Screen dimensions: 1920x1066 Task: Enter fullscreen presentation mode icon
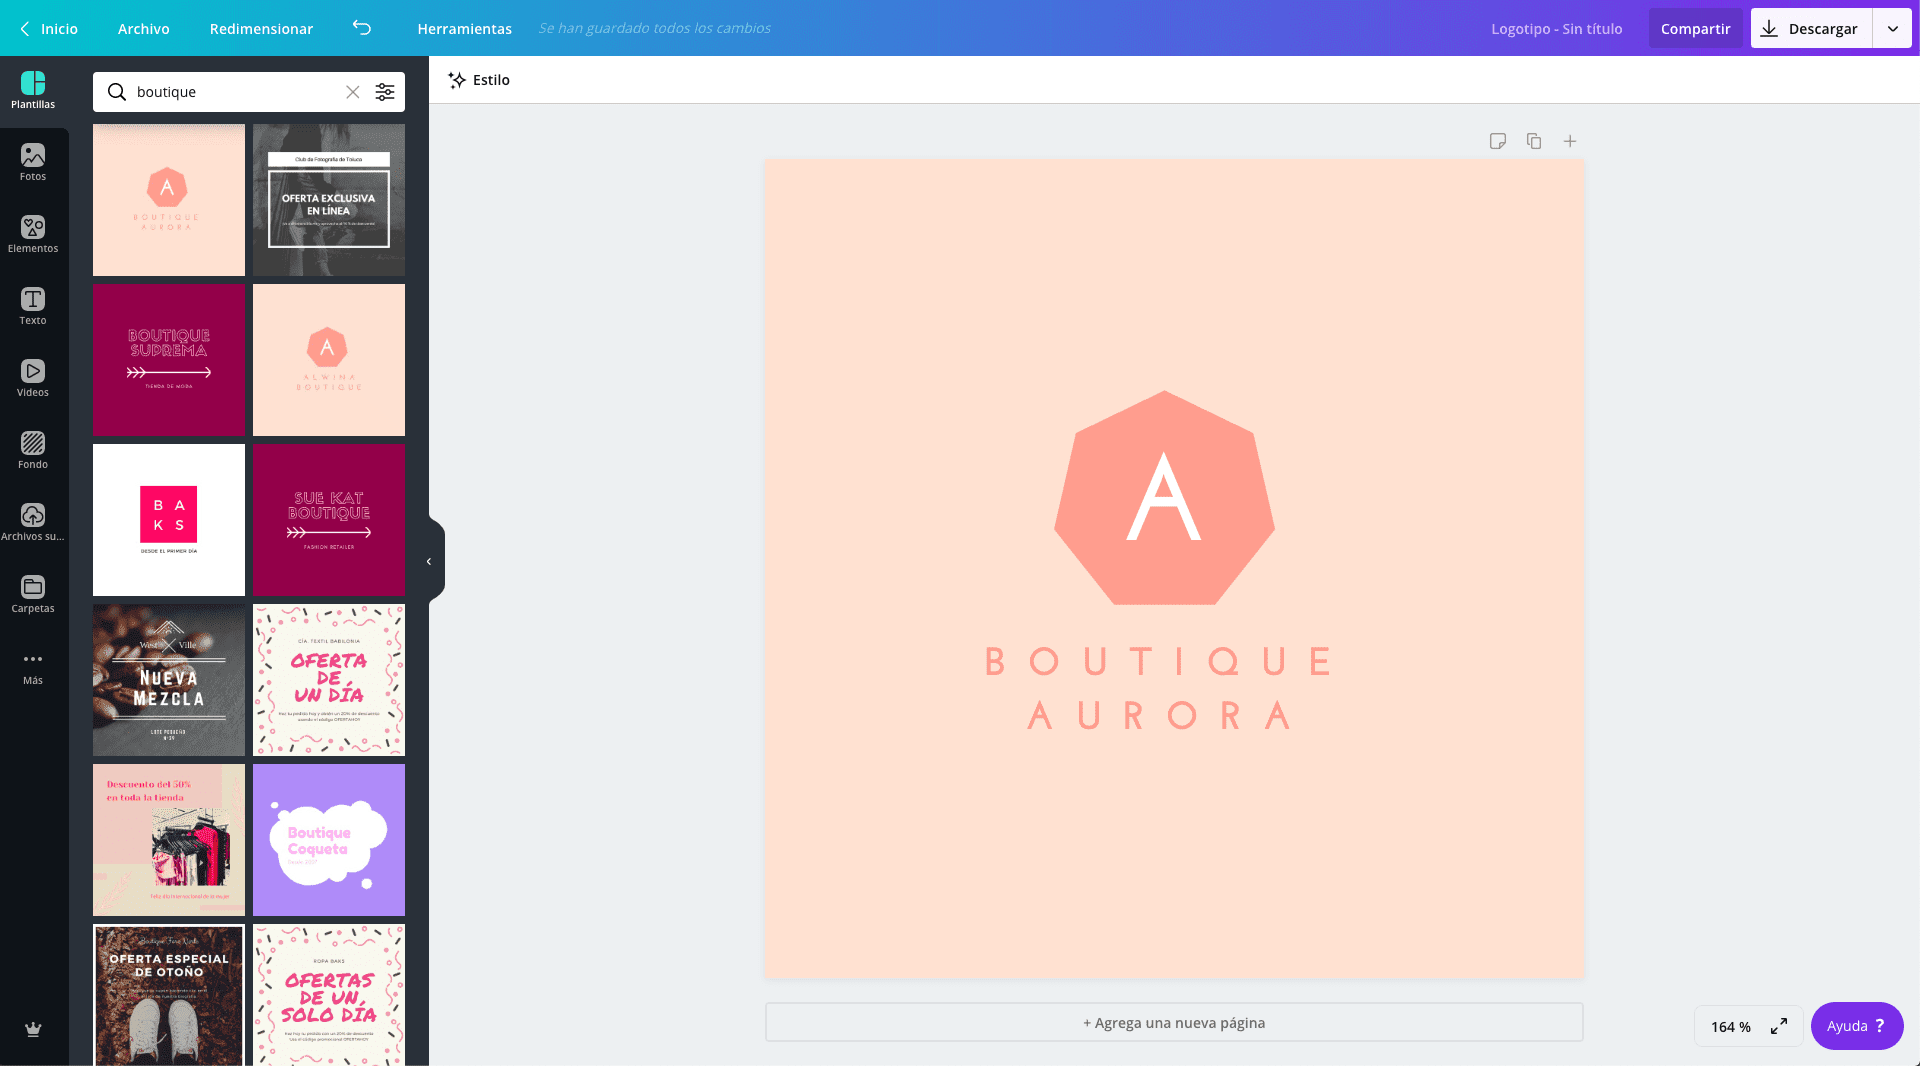pos(1779,1027)
